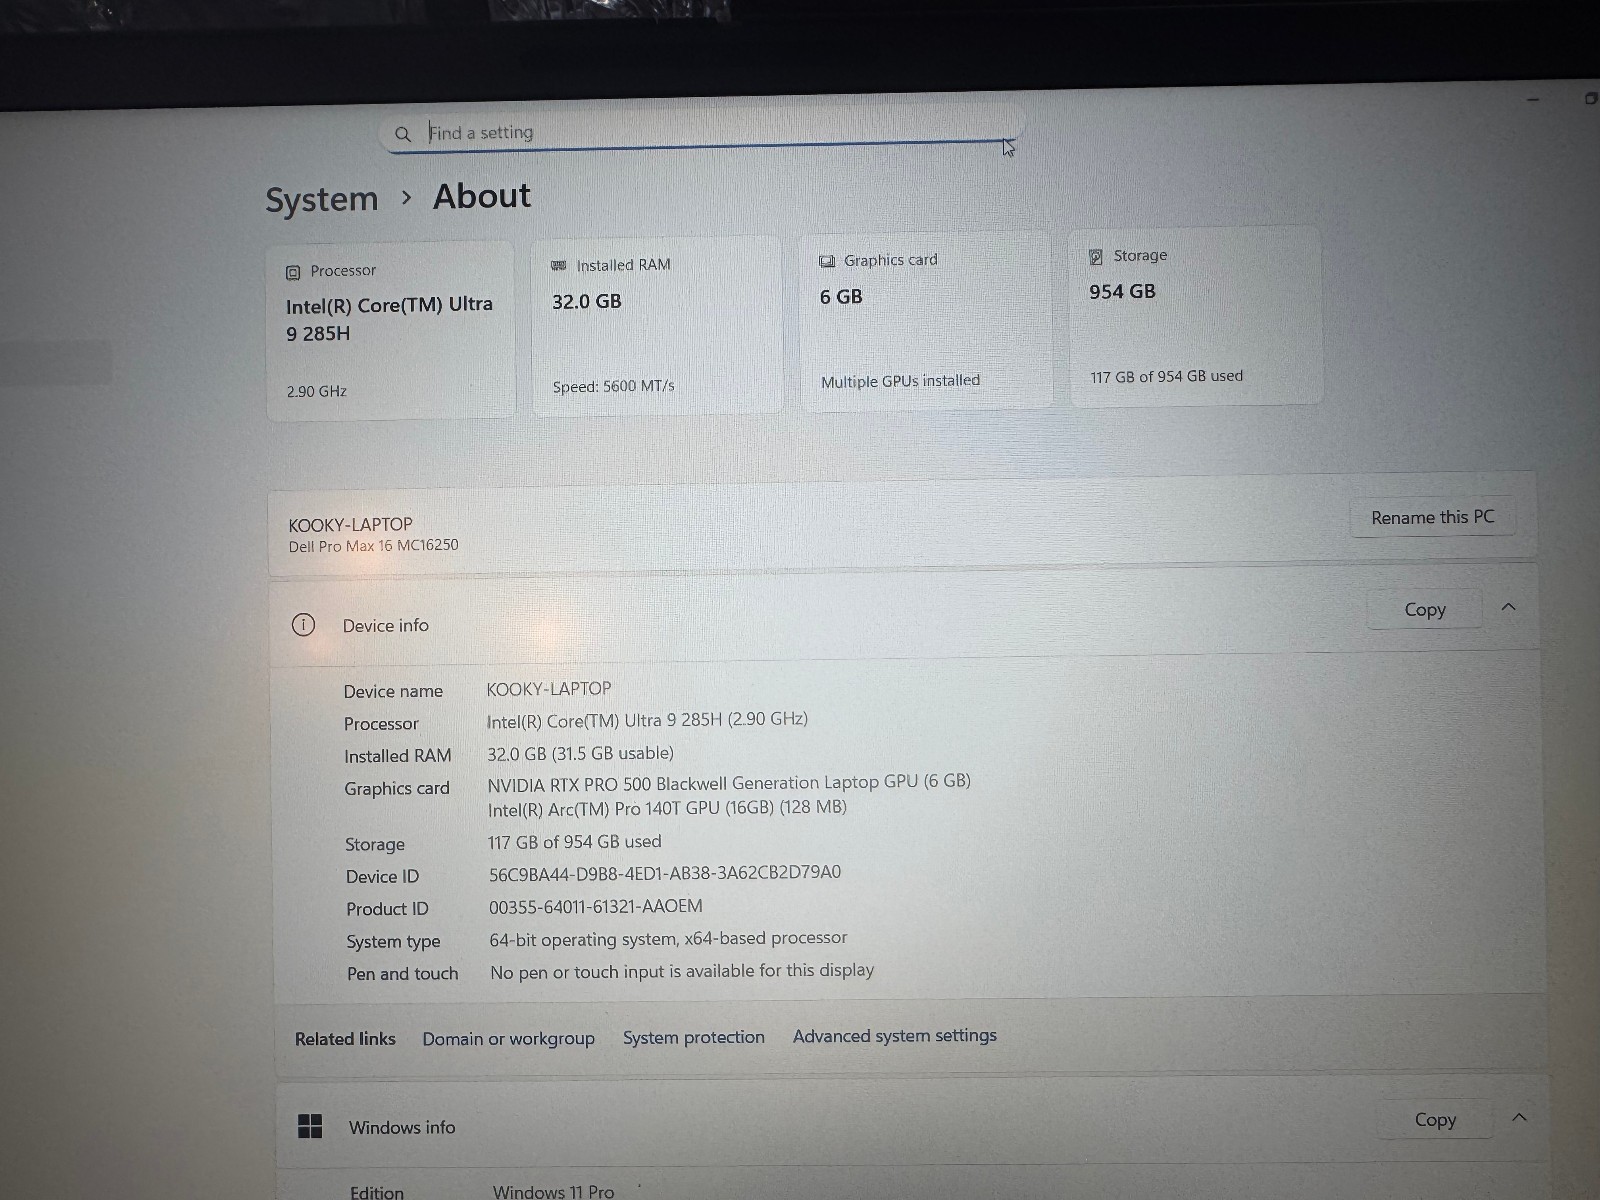Click the 2.90 GHz processor speed text
The image size is (1600, 1200).
317,391
